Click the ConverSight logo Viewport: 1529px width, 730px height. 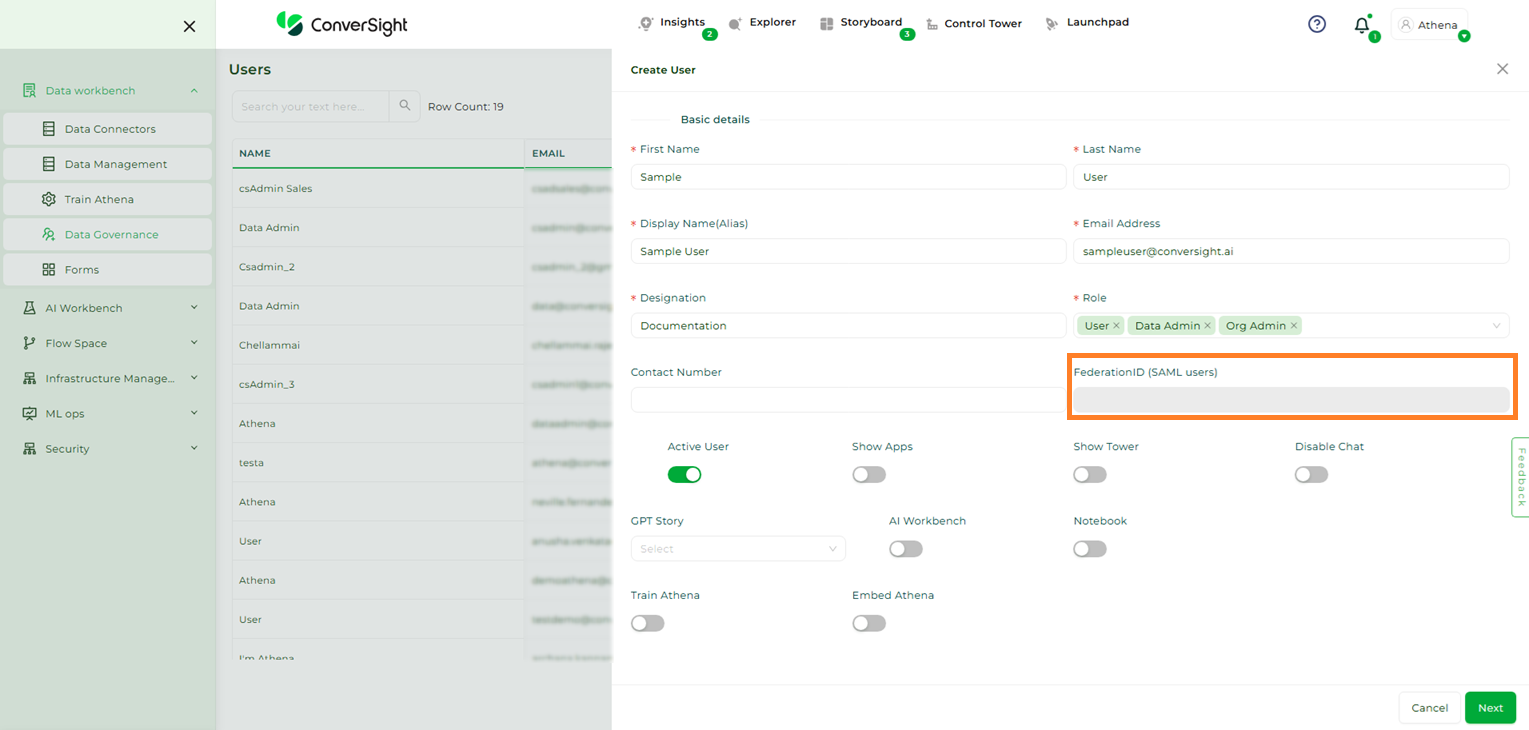342,24
